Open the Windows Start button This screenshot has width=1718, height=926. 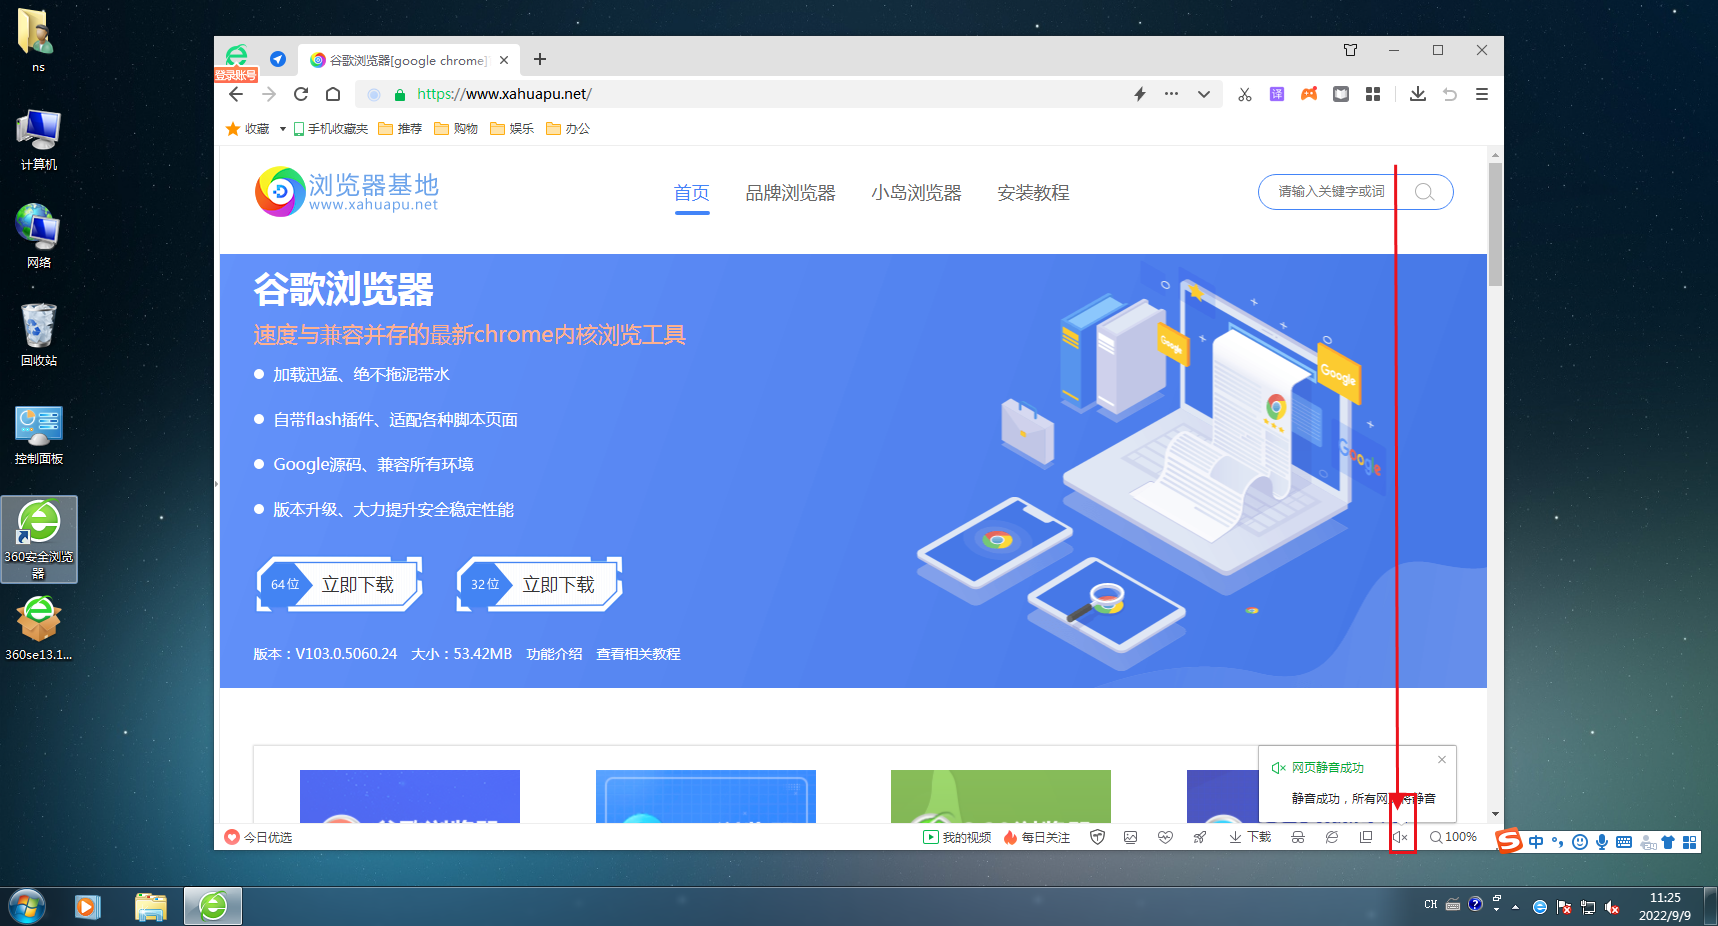tap(27, 907)
